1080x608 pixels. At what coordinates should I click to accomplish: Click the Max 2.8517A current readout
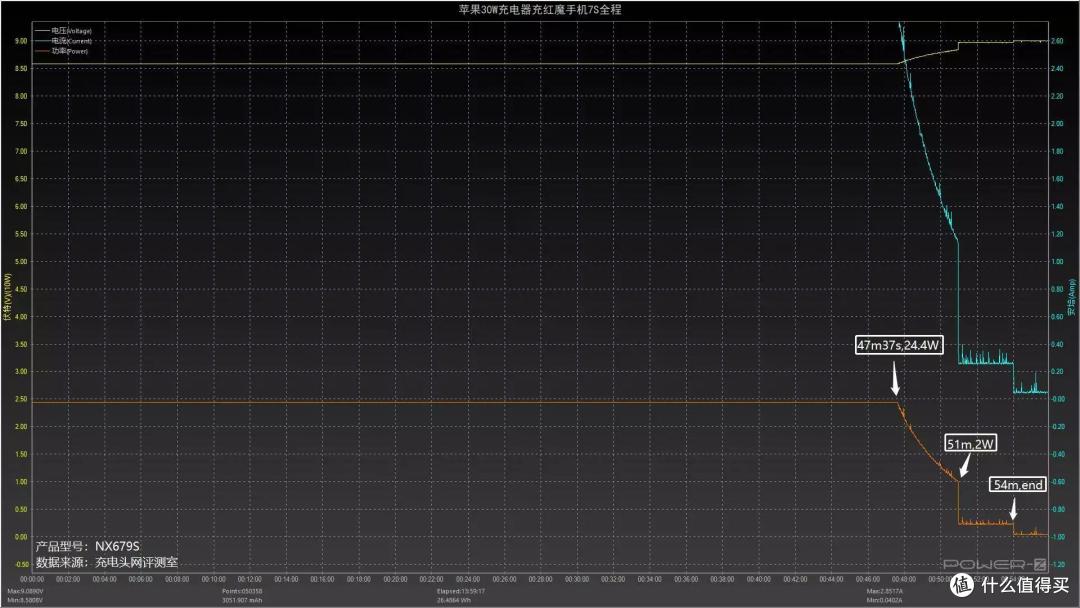click(x=885, y=591)
